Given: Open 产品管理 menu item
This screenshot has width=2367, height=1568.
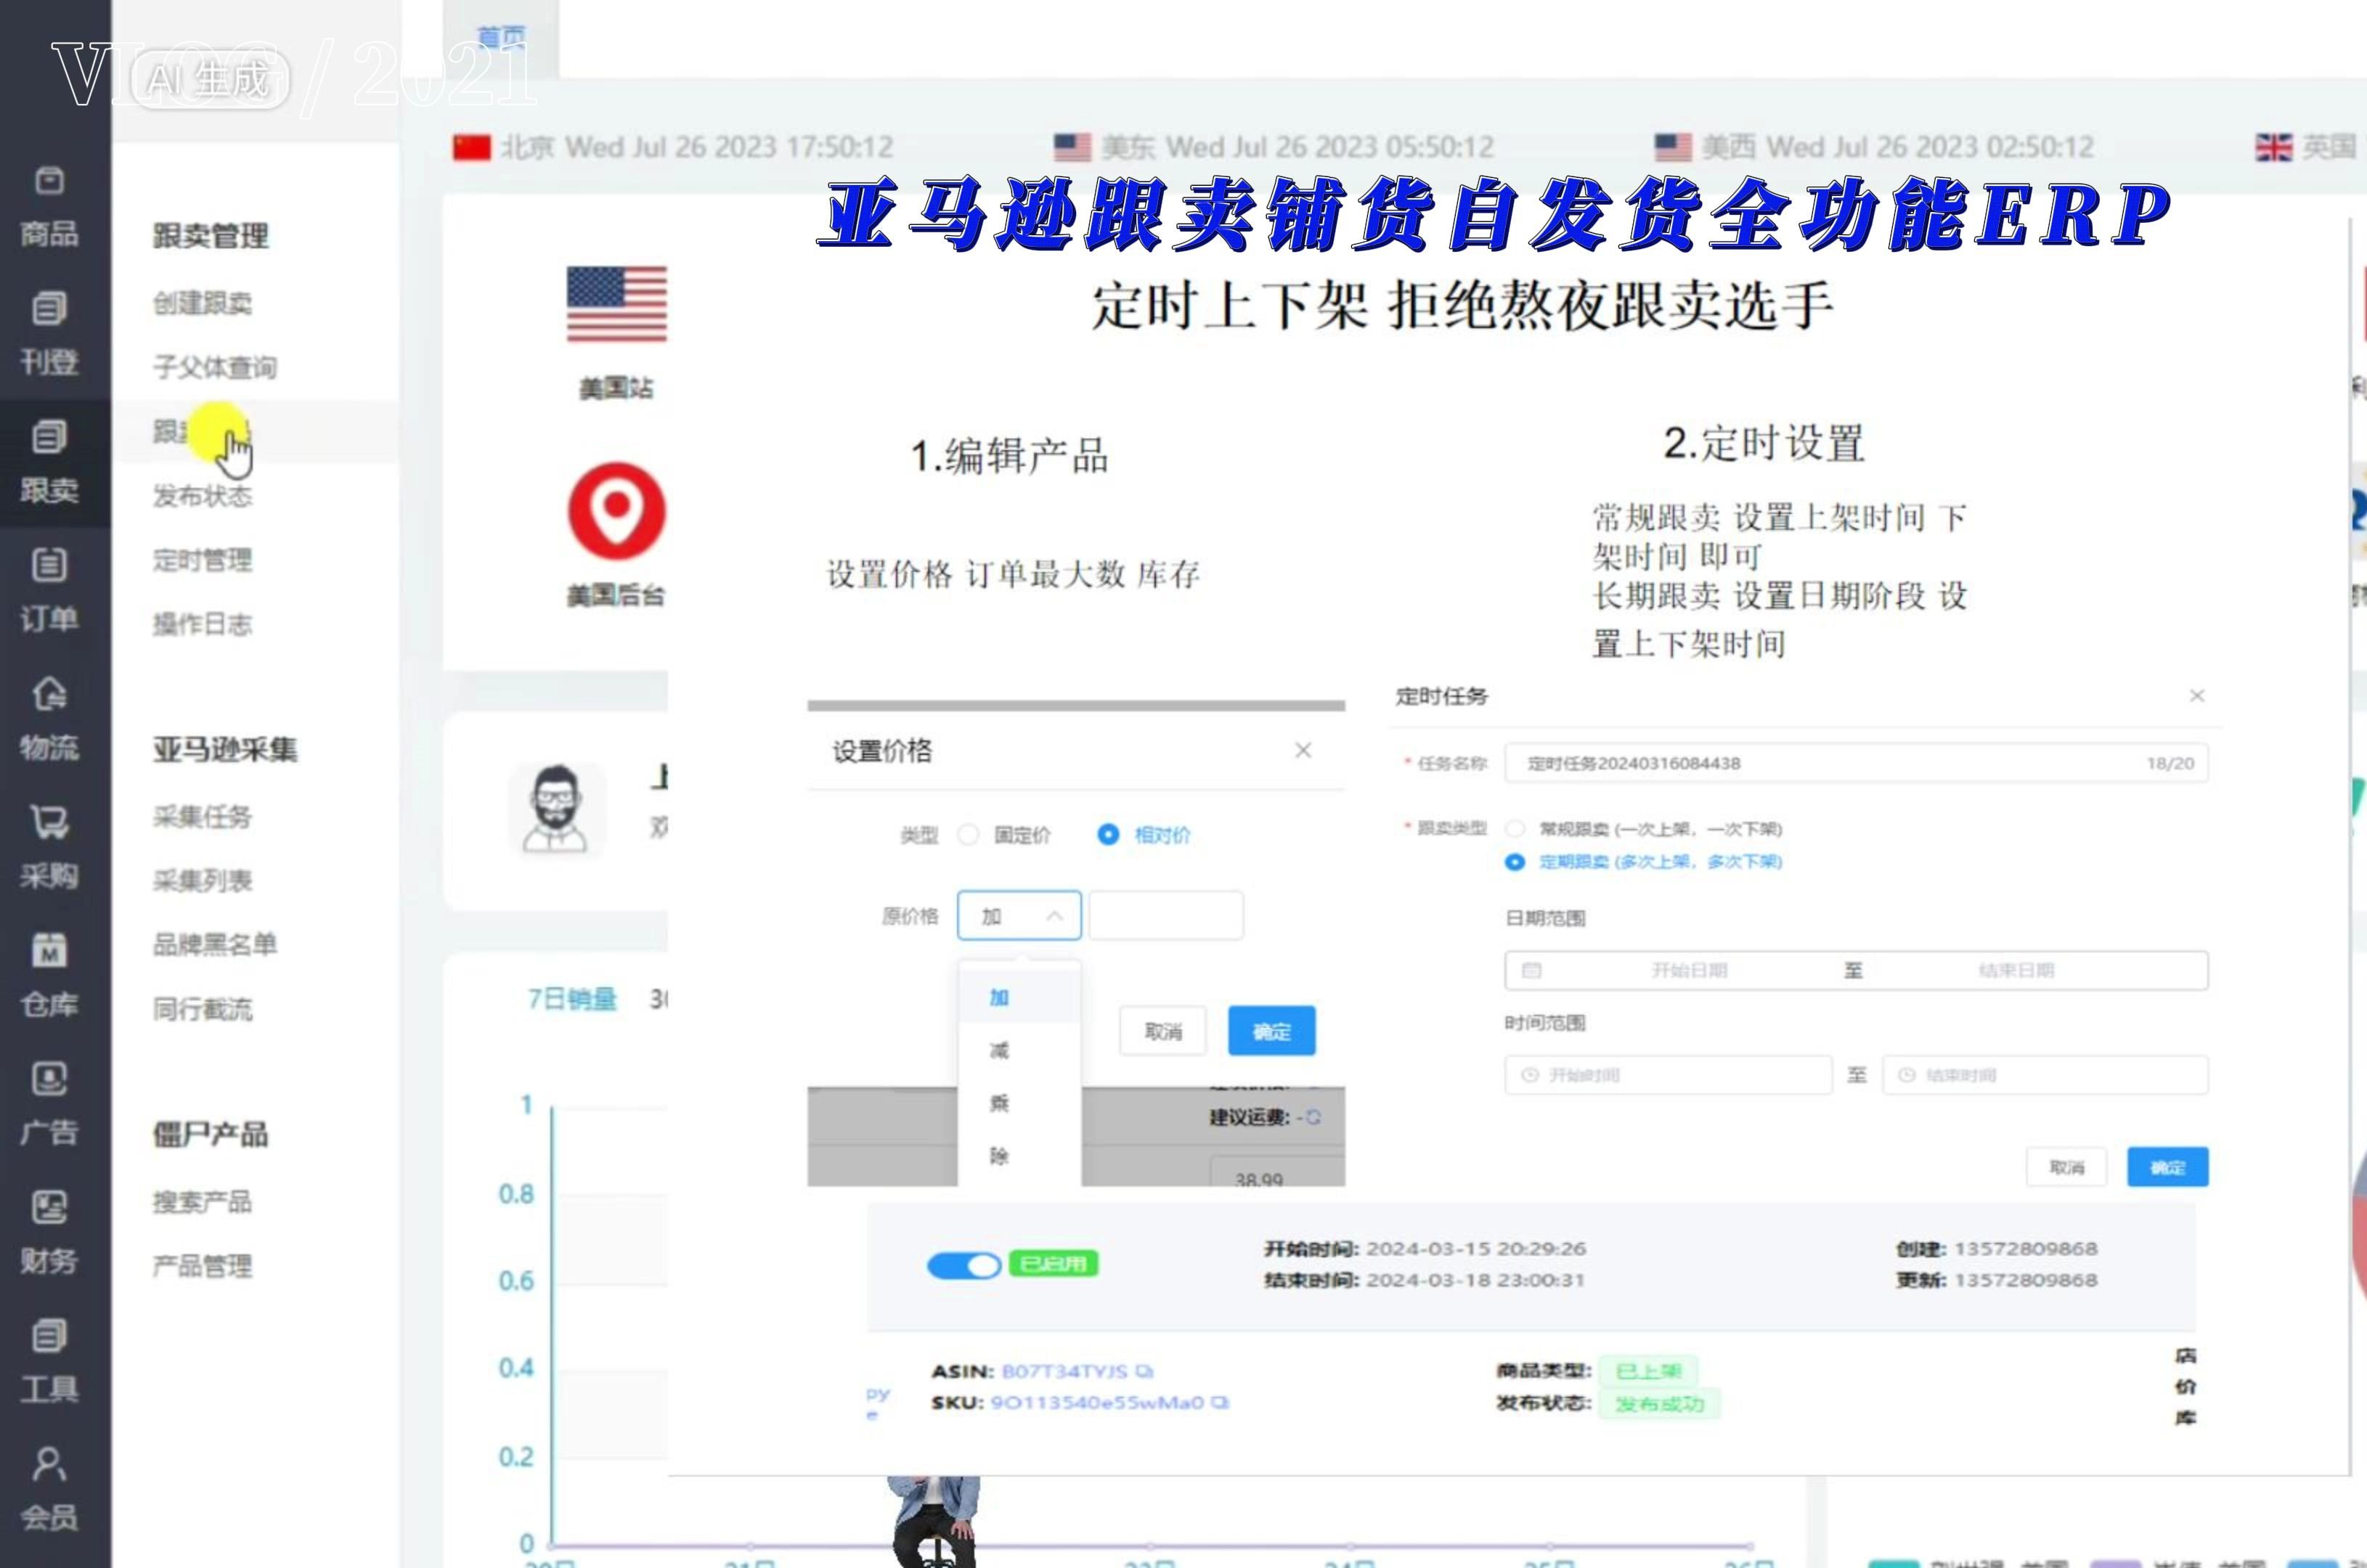Looking at the screenshot, I should [202, 1266].
